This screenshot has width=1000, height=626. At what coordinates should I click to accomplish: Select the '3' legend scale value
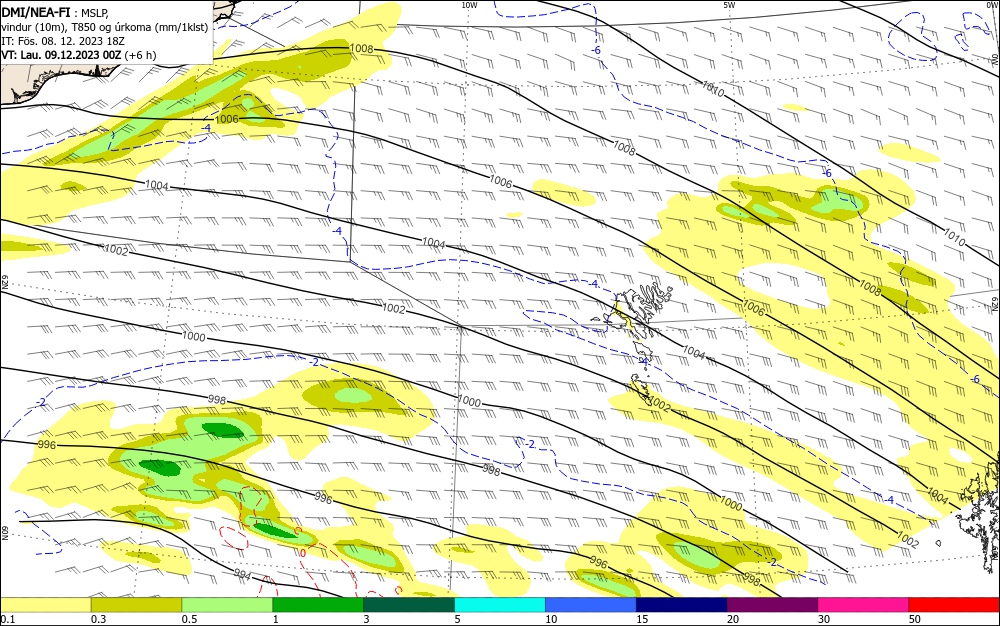tap(367, 619)
